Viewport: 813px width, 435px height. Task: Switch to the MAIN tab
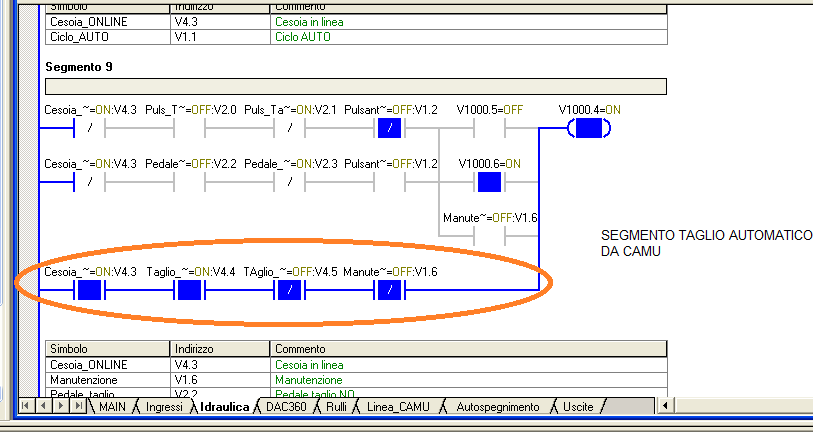pyautogui.click(x=112, y=406)
